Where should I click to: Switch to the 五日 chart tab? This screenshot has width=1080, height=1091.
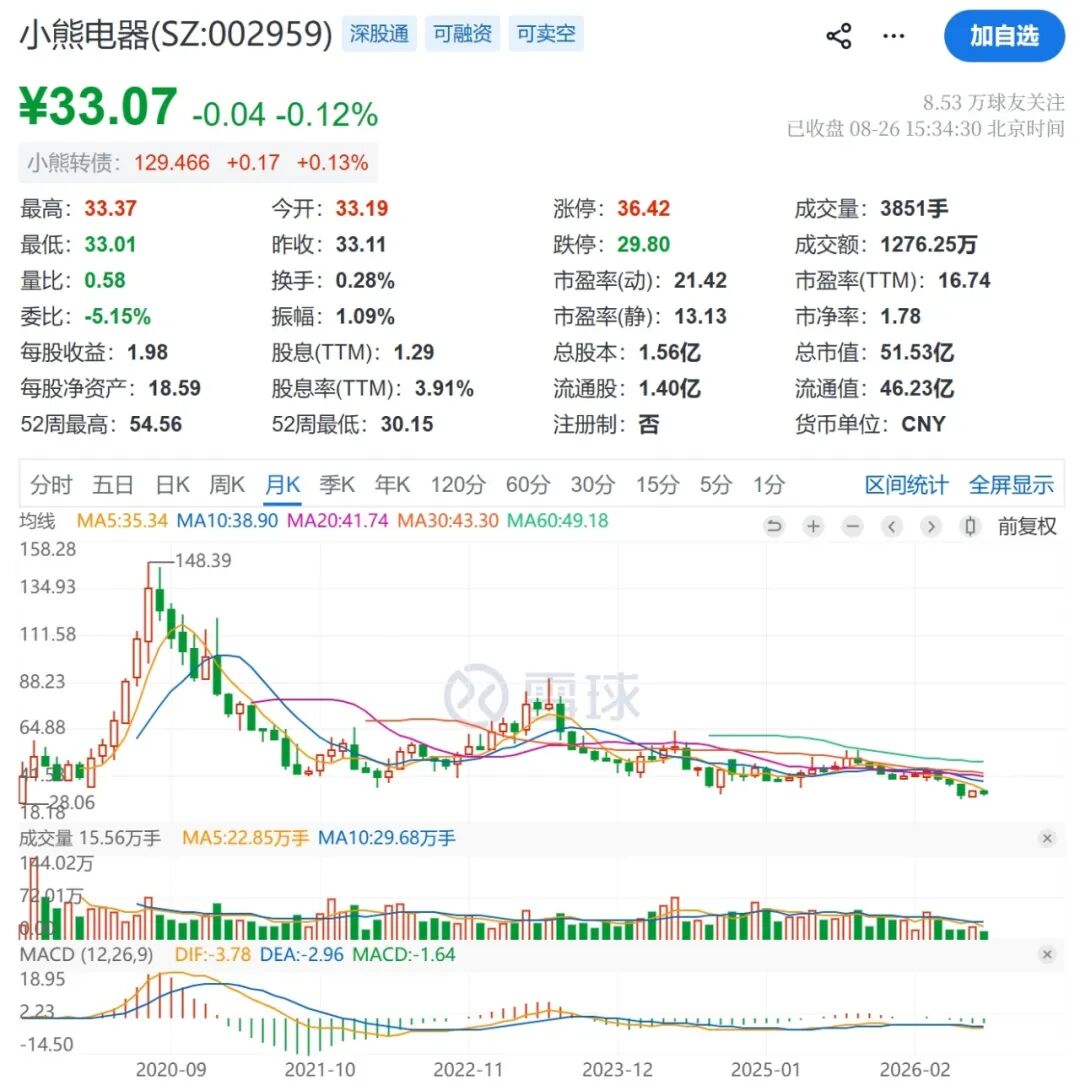[x=113, y=484]
